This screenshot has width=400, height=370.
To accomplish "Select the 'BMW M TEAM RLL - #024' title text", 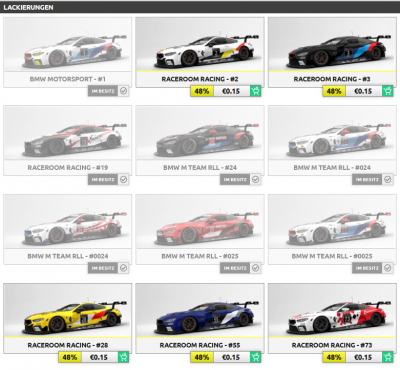I will 332,168.
